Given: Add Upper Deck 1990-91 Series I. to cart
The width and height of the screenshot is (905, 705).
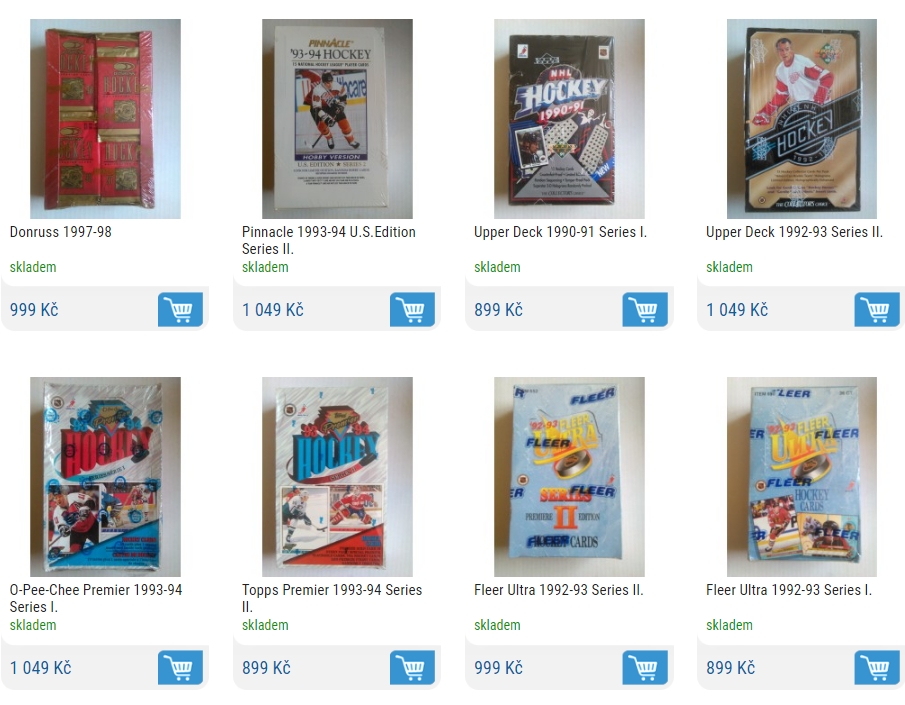Looking at the screenshot, I should 645,309.
